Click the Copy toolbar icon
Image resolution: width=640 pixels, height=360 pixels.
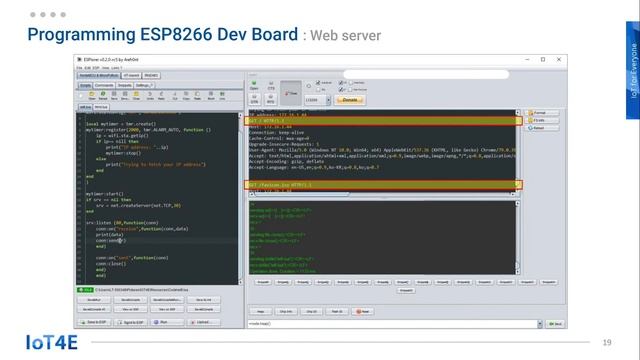click(x=186, y=96)
